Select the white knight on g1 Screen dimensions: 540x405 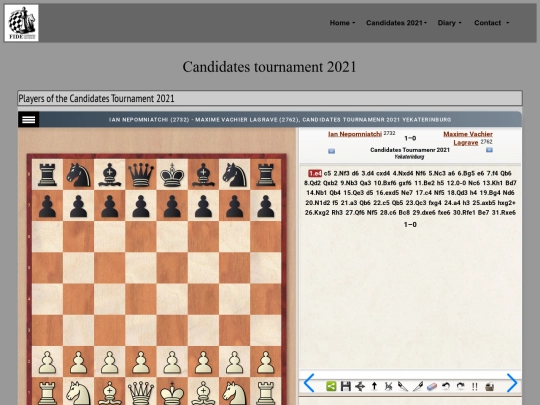coord(235,392)
